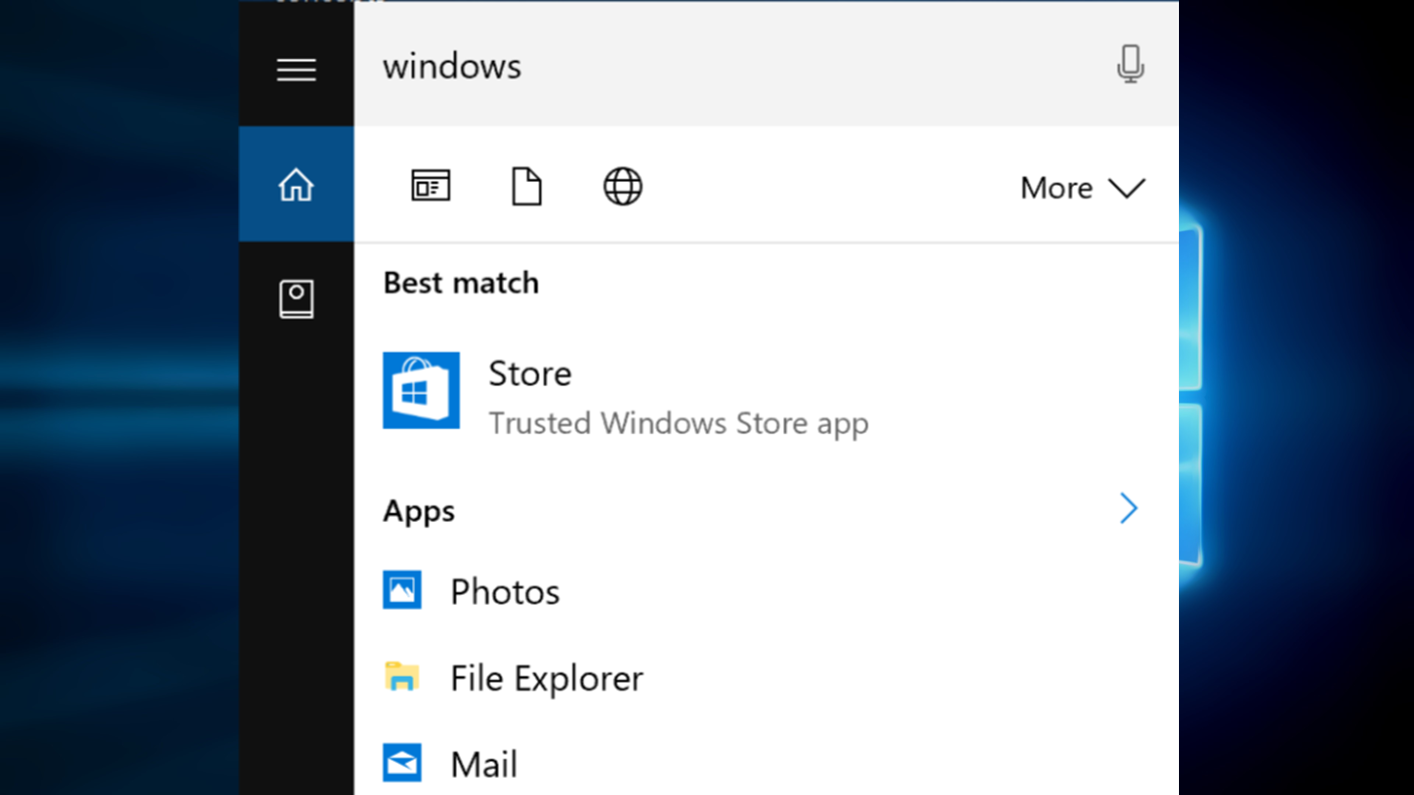Expand Apps results with the arrow
Viewport: 1414px width, 795px height.
1129,509
